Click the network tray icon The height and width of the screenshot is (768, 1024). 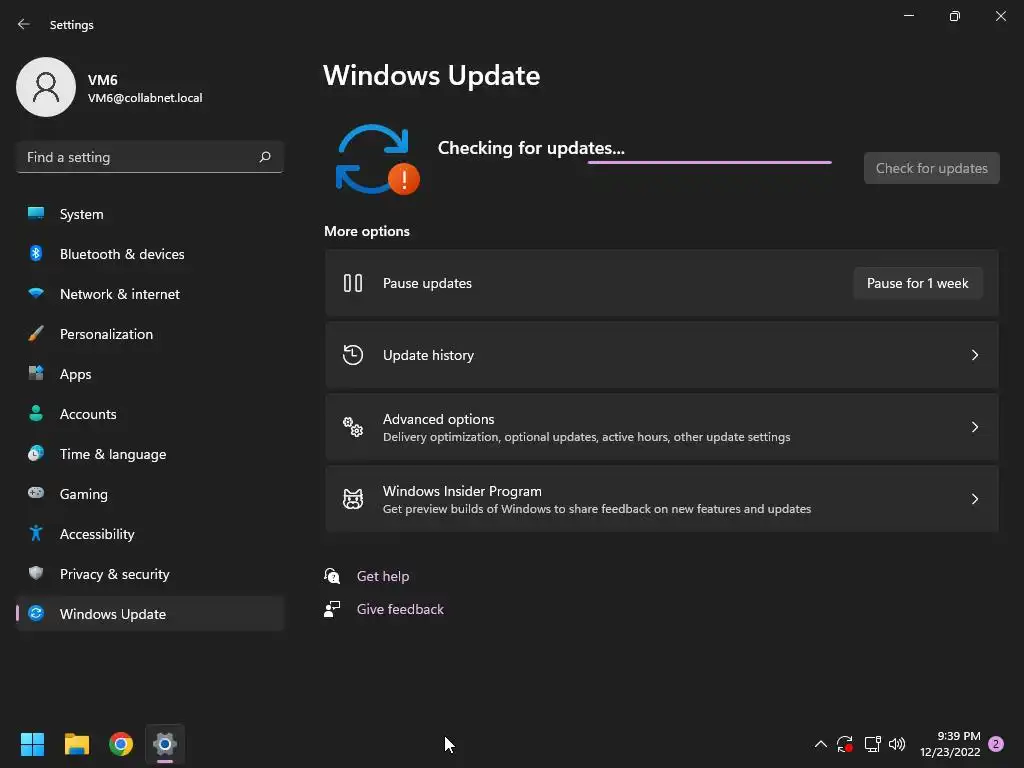(x=872, y=744)
